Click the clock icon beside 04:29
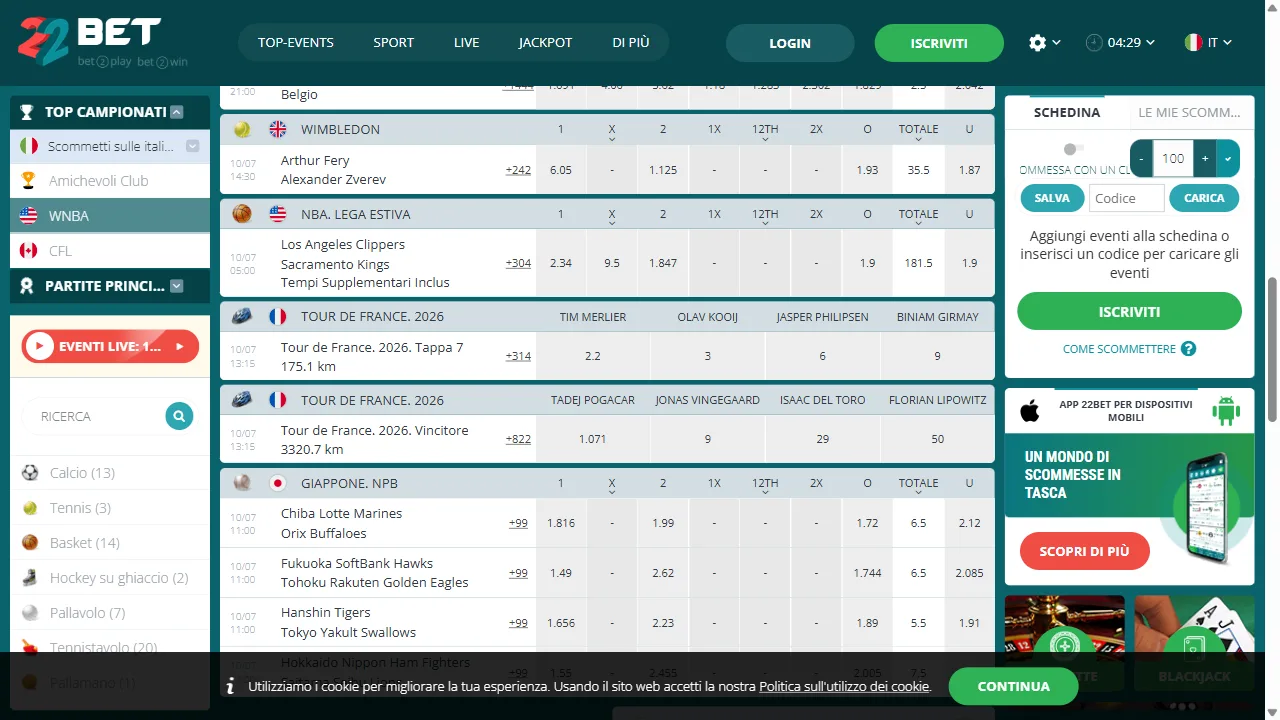 [x=1094, y=43]
